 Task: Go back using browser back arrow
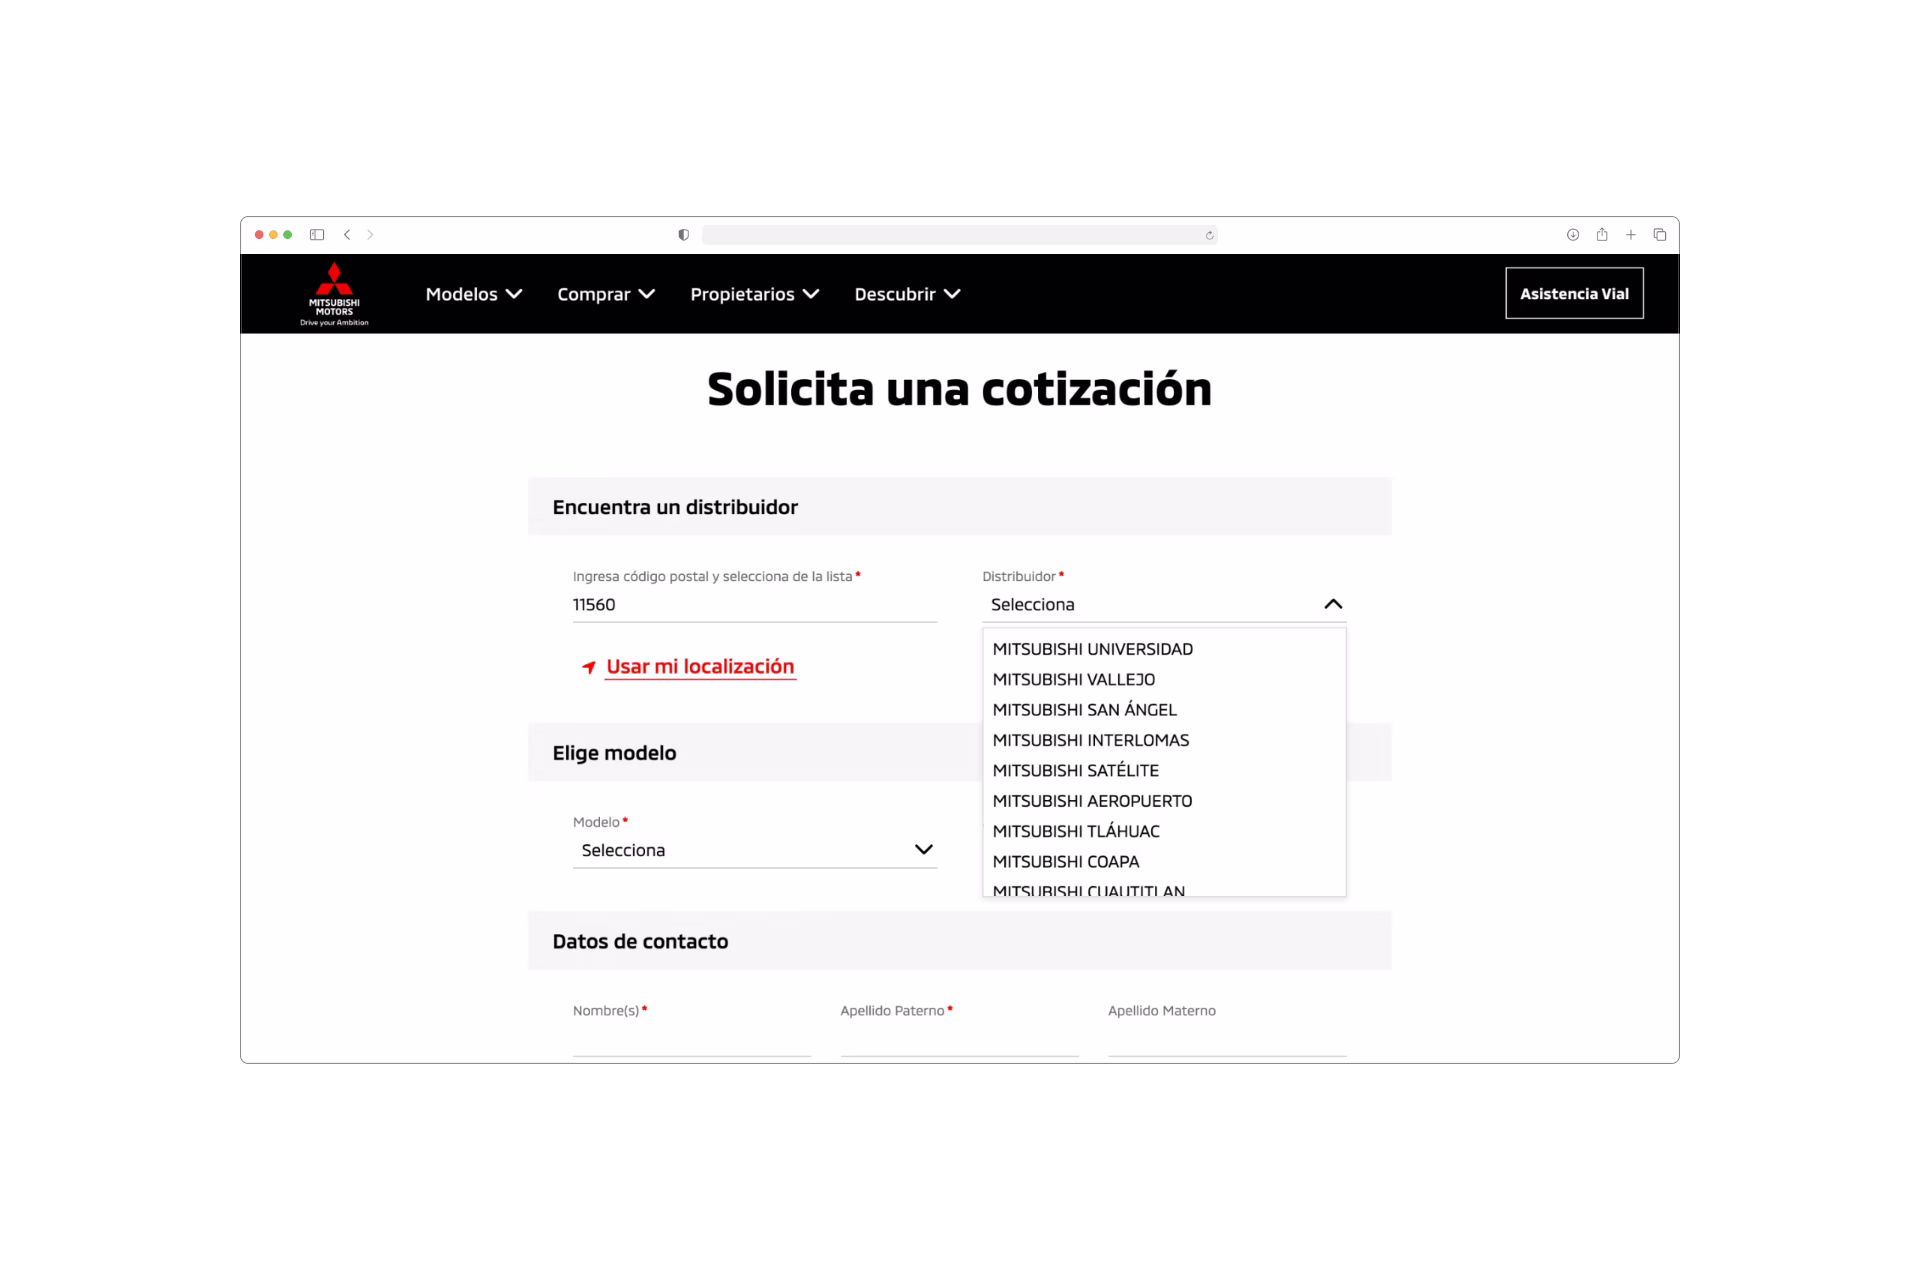(x=347, y=235)
